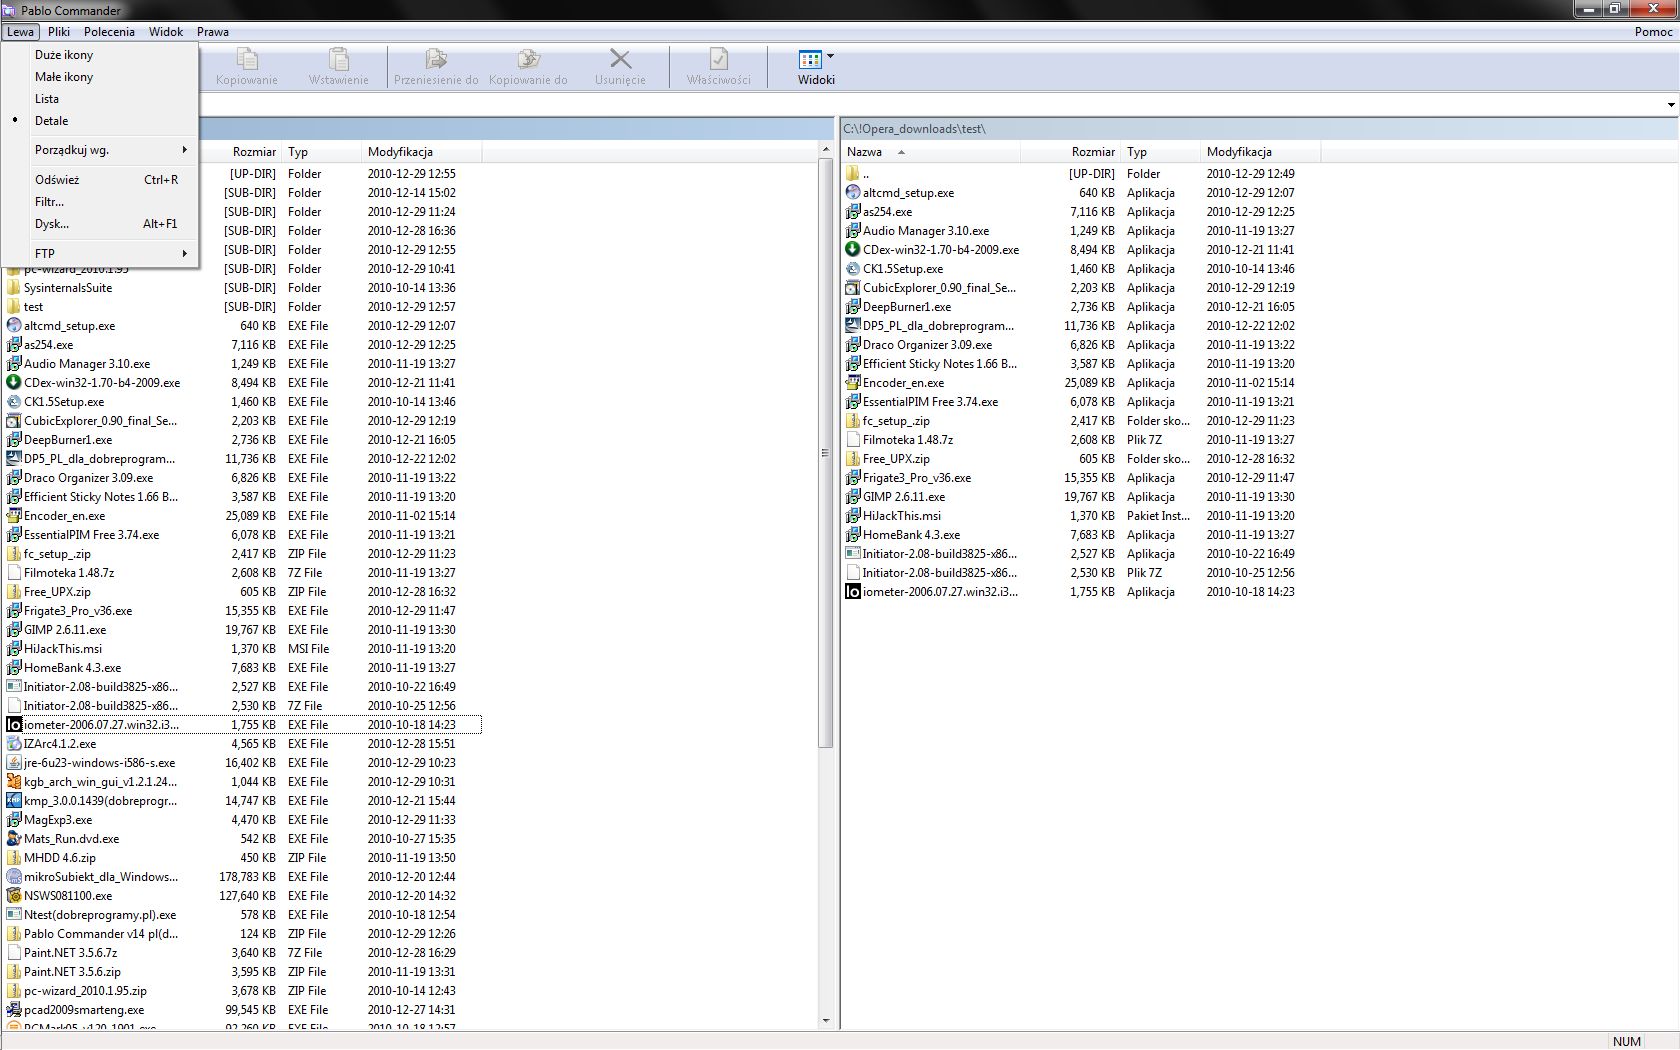Open the Pomoc menu
The width and height of the screenshot is (1680, 1050).
(x=1653, y=32)
